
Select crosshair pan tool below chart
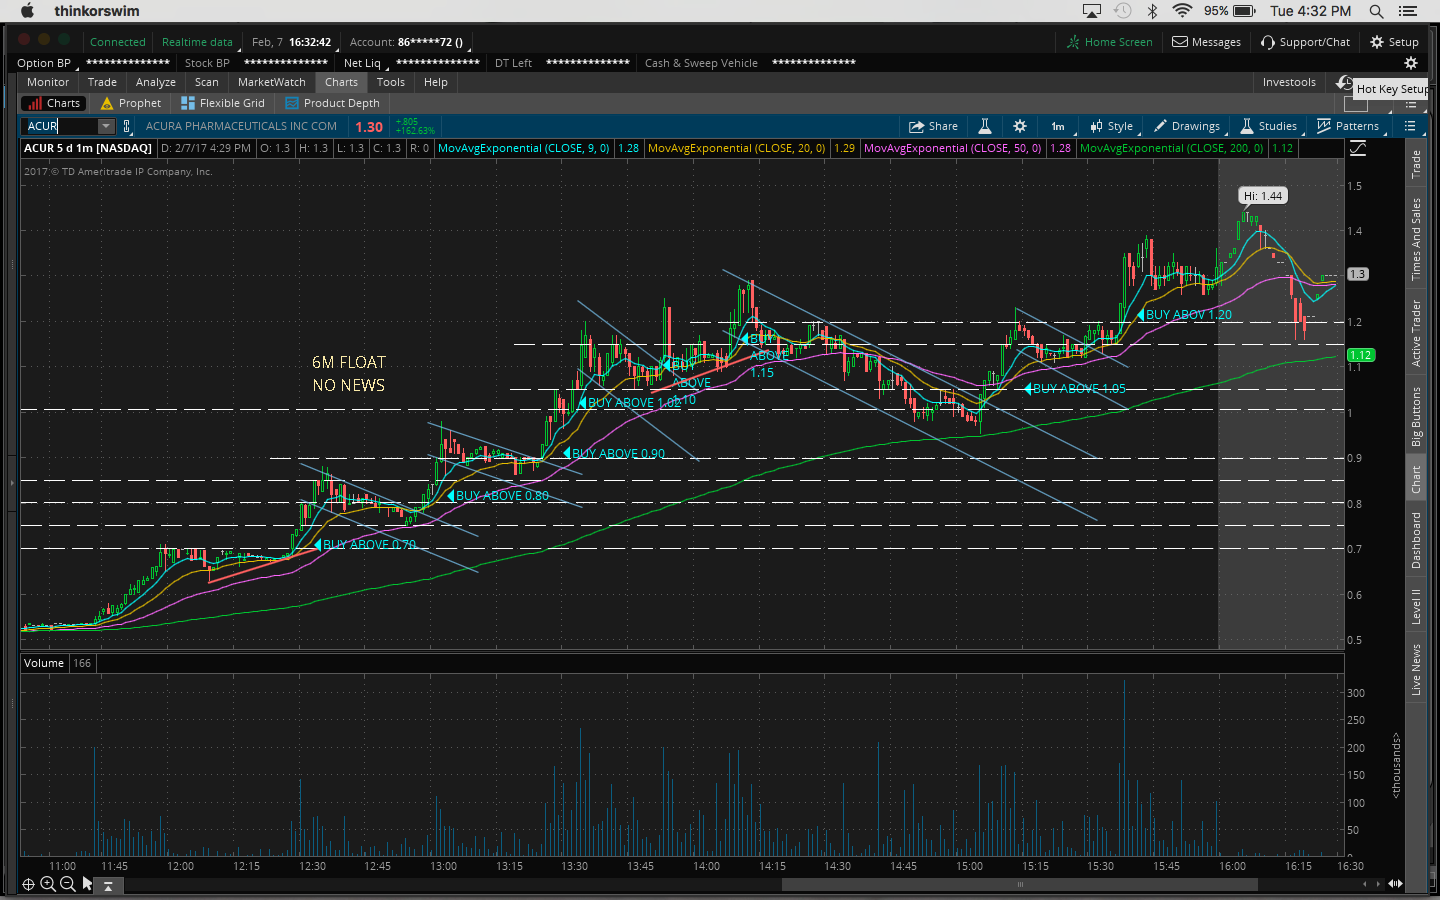pyautogui.click(x=28, y=884)
